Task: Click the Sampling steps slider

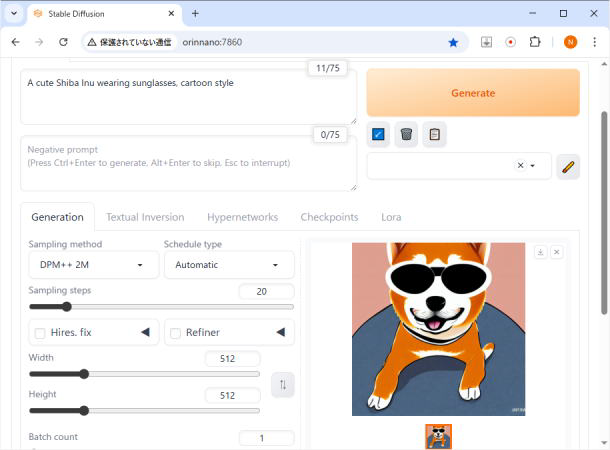Action: pos(160,307)
